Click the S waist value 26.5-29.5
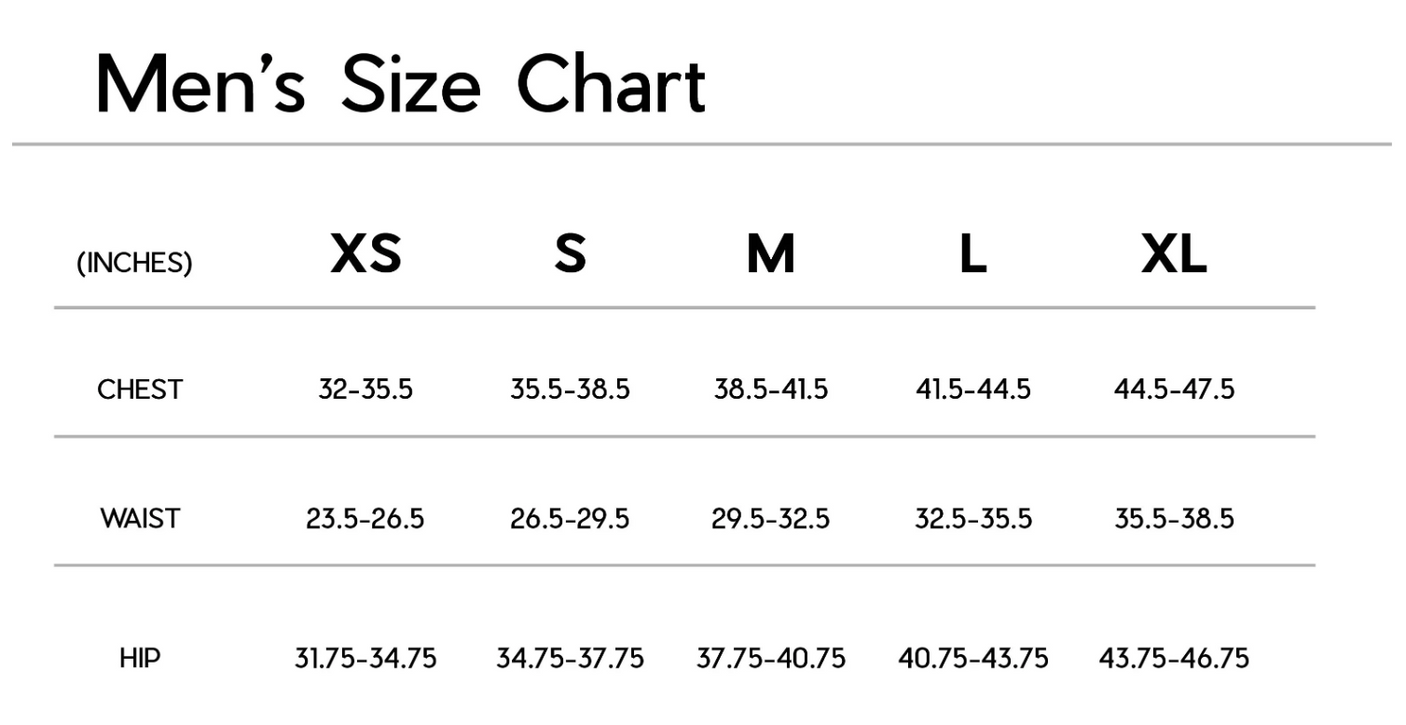 tap(570, 519)
